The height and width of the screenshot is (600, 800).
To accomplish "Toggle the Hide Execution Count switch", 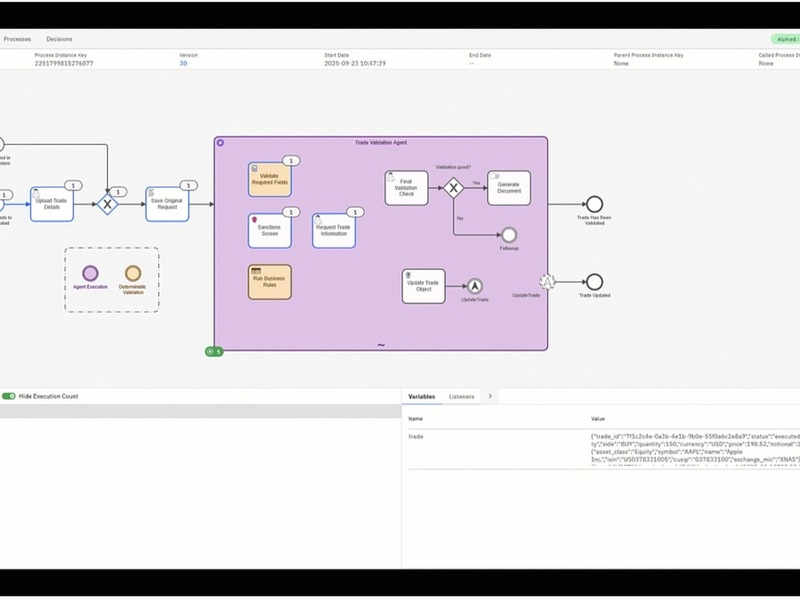I will tap(9, 396).
